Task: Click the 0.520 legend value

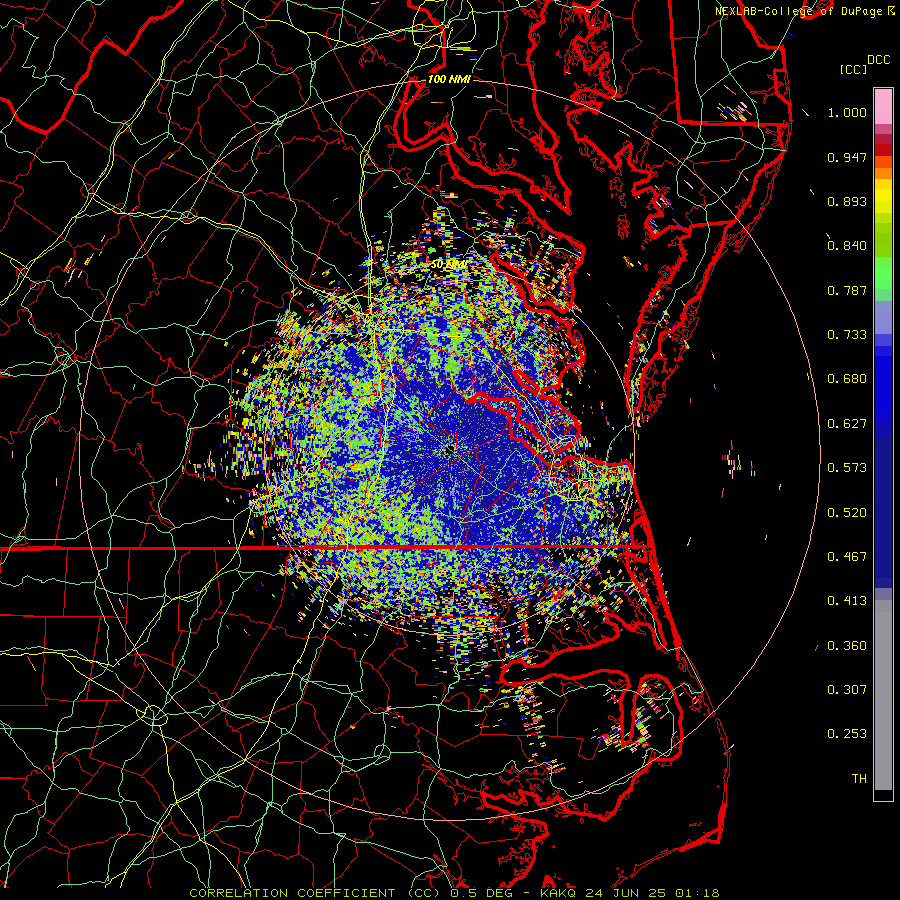Action: (847, 513)
